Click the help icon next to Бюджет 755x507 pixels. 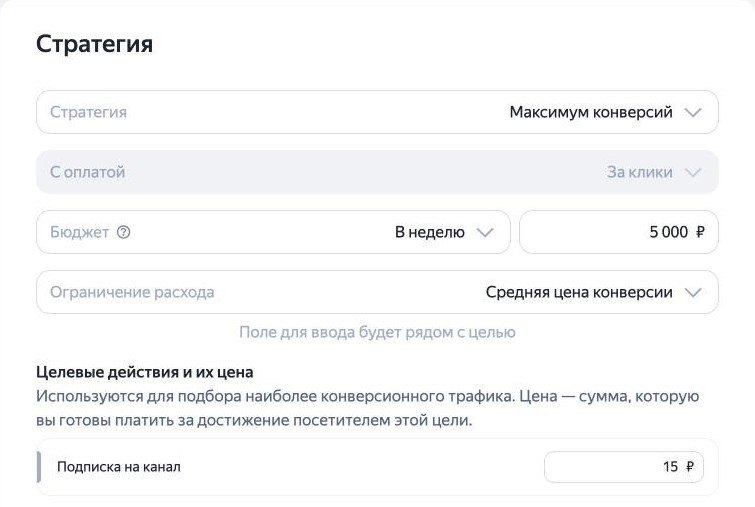123,232
